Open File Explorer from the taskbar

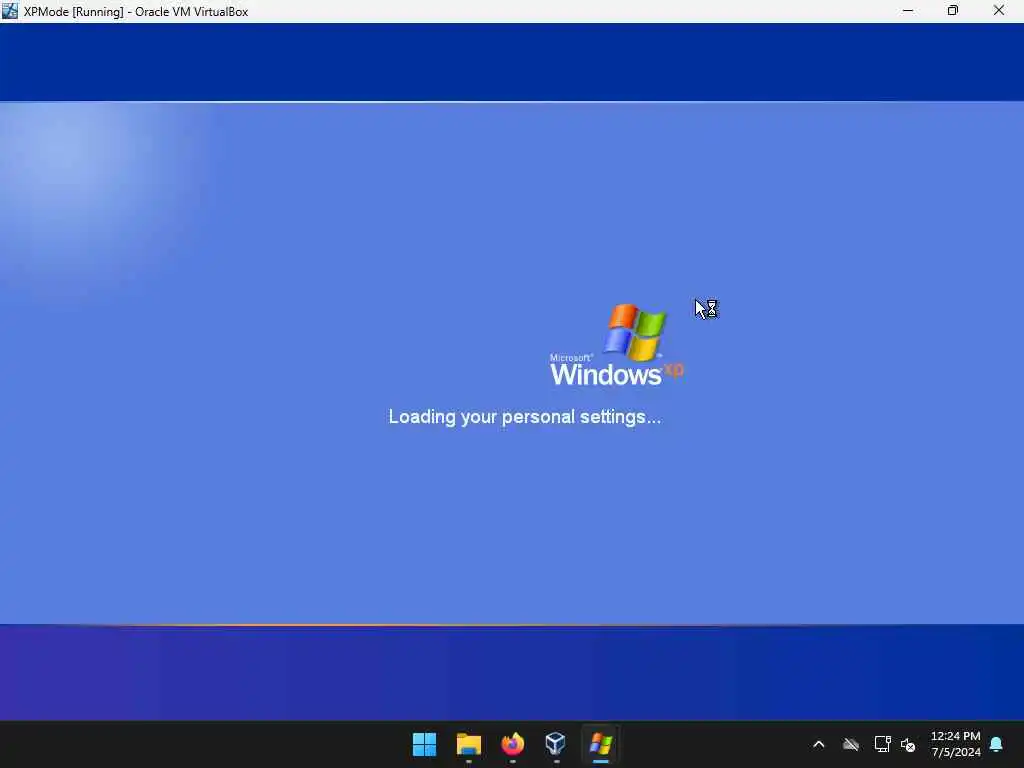click(468, 744)
